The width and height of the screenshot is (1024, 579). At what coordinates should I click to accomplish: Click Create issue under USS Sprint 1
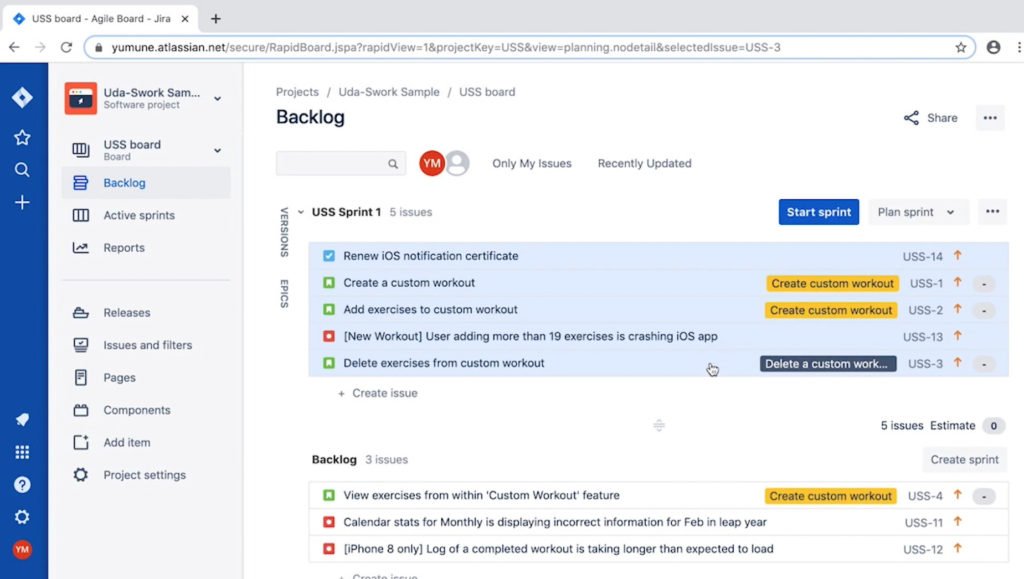pyautogui.click(x=377, y=393)
